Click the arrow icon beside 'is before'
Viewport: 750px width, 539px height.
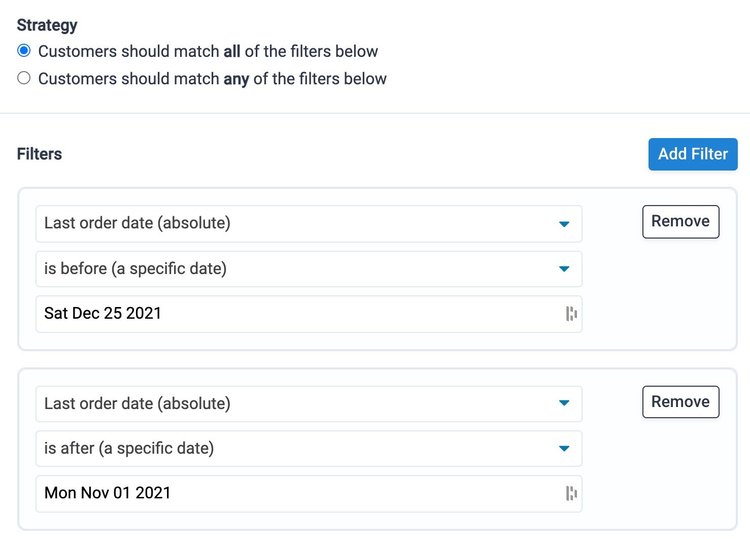pyautogui.click(x=564, y=269)
